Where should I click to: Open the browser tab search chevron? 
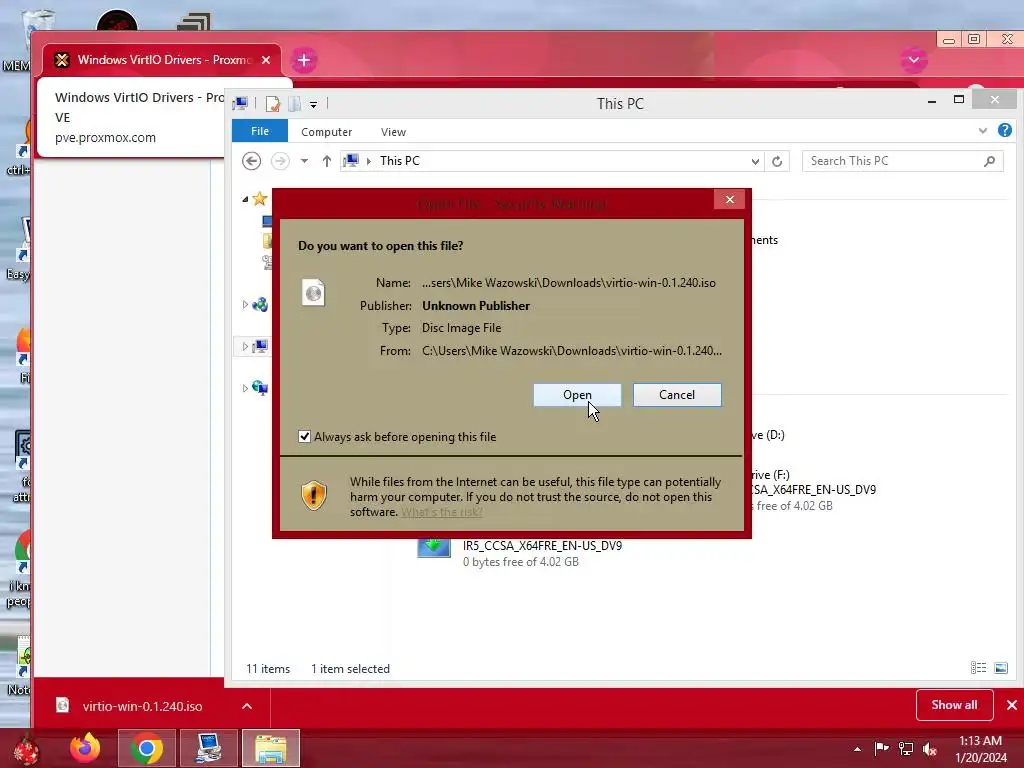click(914, 60)
